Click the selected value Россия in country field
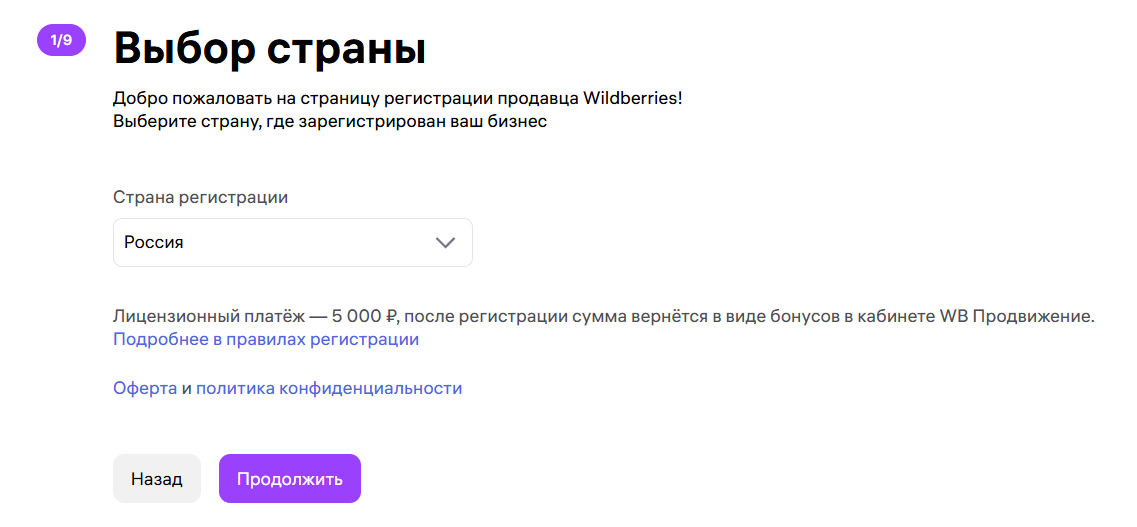The image size is (1137, 527). (154, 243)
